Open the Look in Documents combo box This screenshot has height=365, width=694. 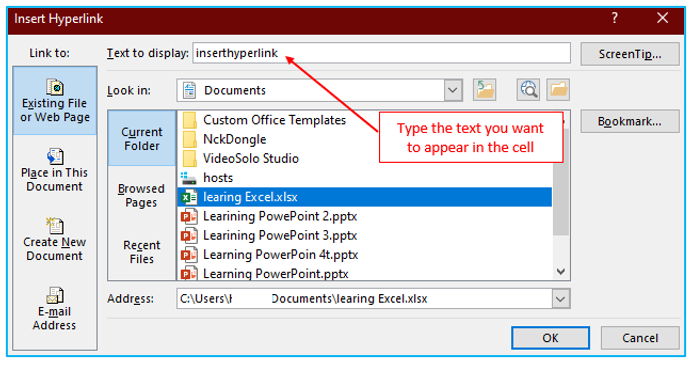click(x=320, y=90)
